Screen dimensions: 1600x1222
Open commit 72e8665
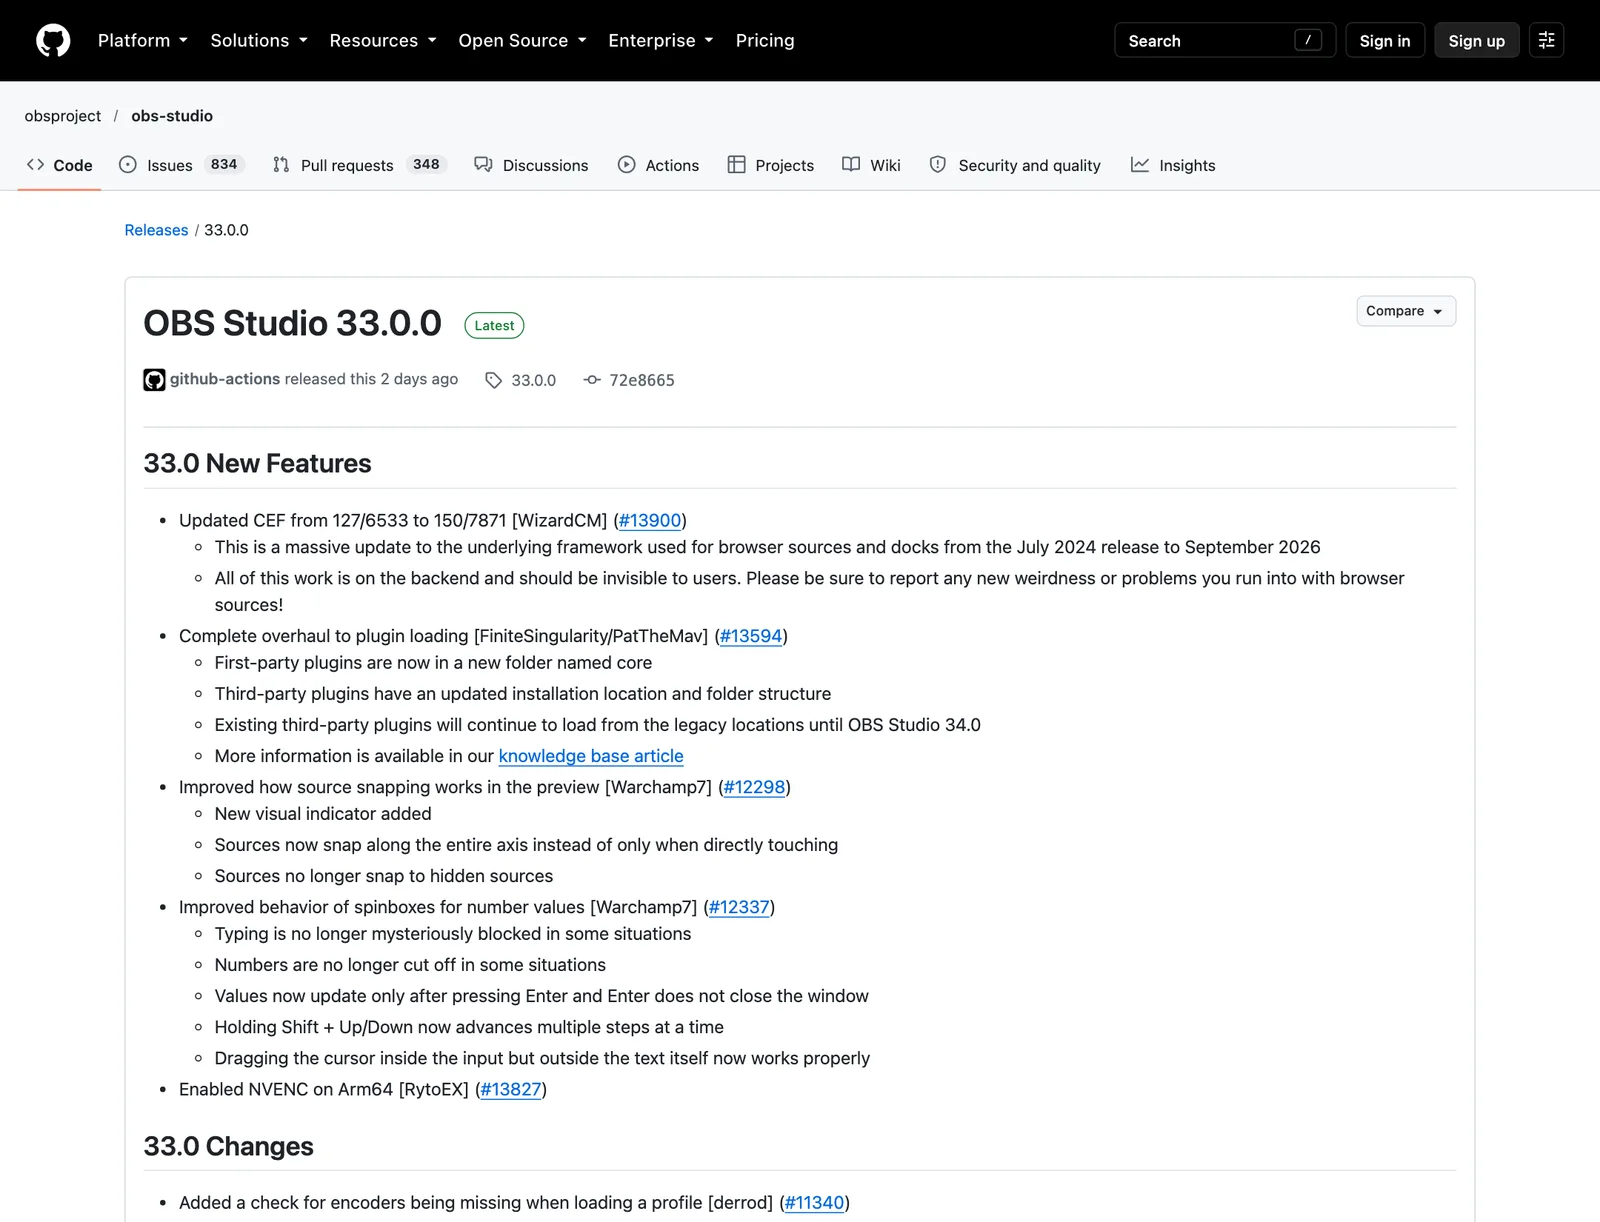(x=642, y=380)
